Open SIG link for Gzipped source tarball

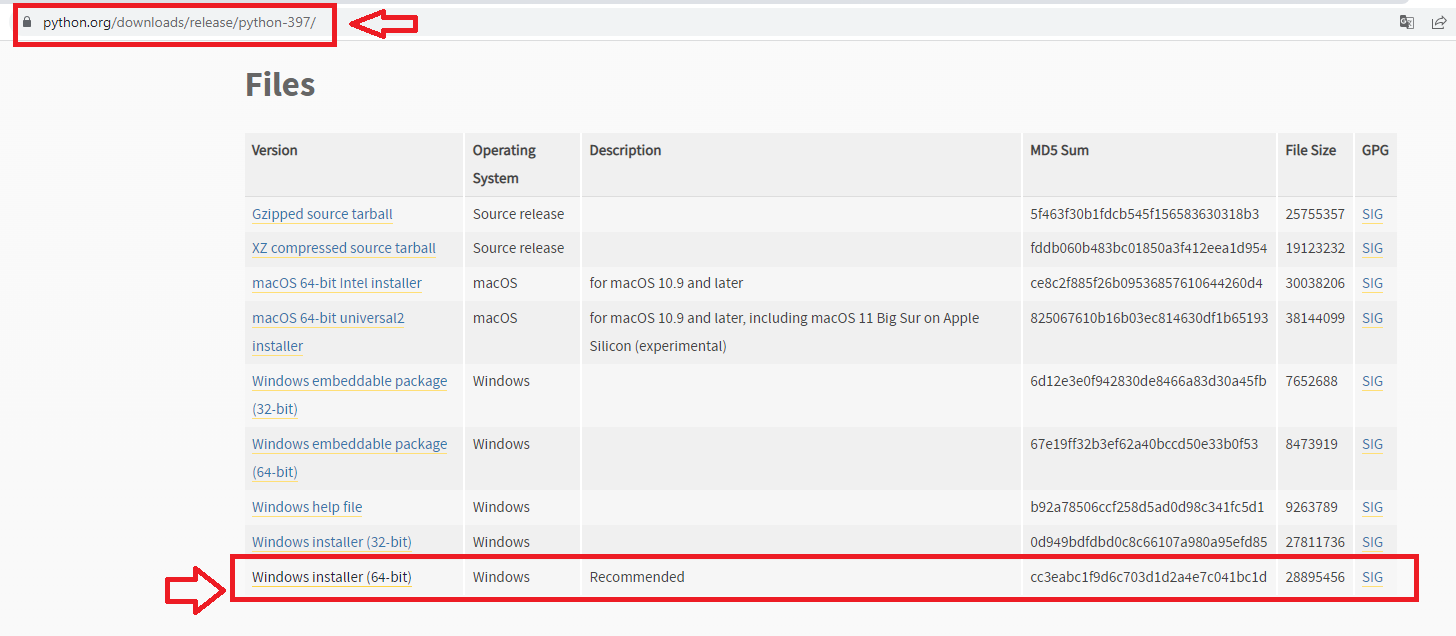(1372, 214)
